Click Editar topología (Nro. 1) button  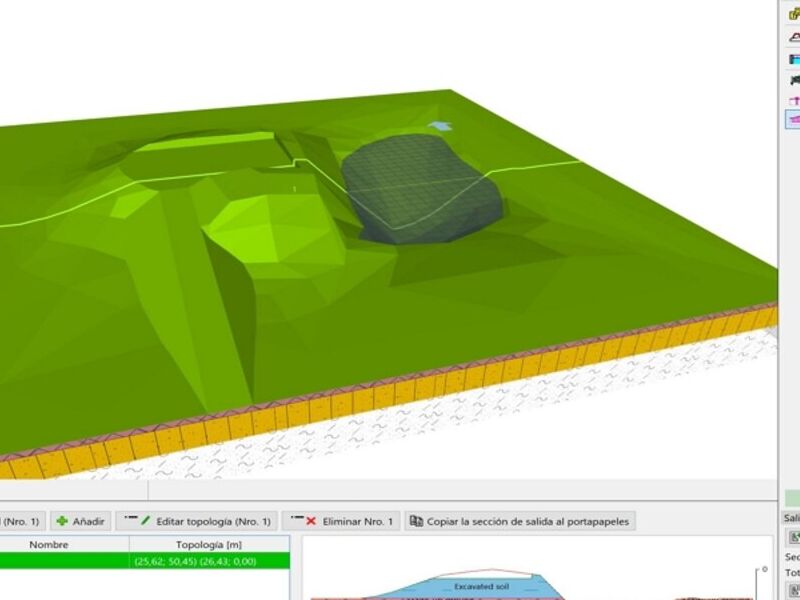pyautogui.click(x=197, y=521)
